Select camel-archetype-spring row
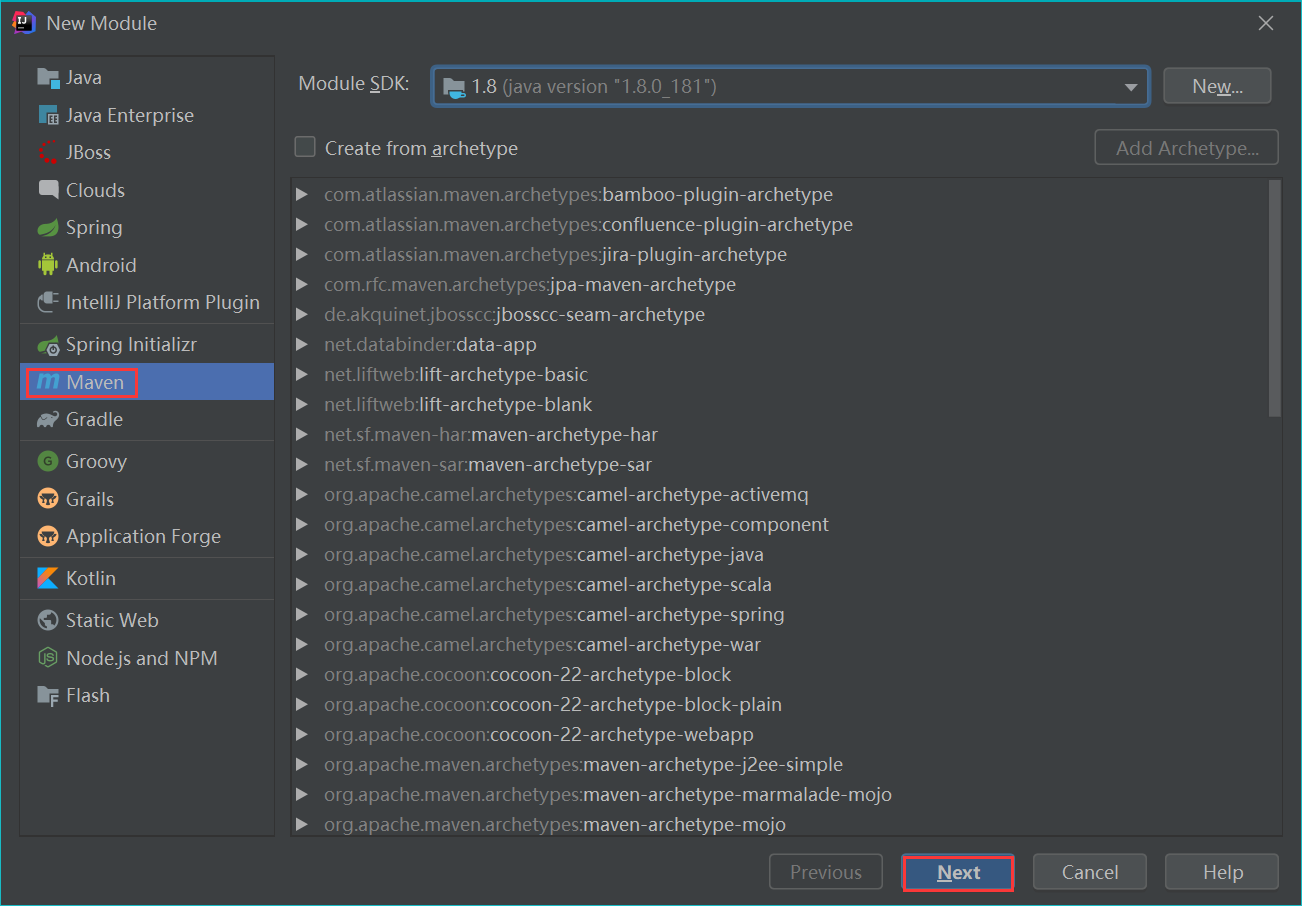1302x906 pixels. [x=780, y=615]
